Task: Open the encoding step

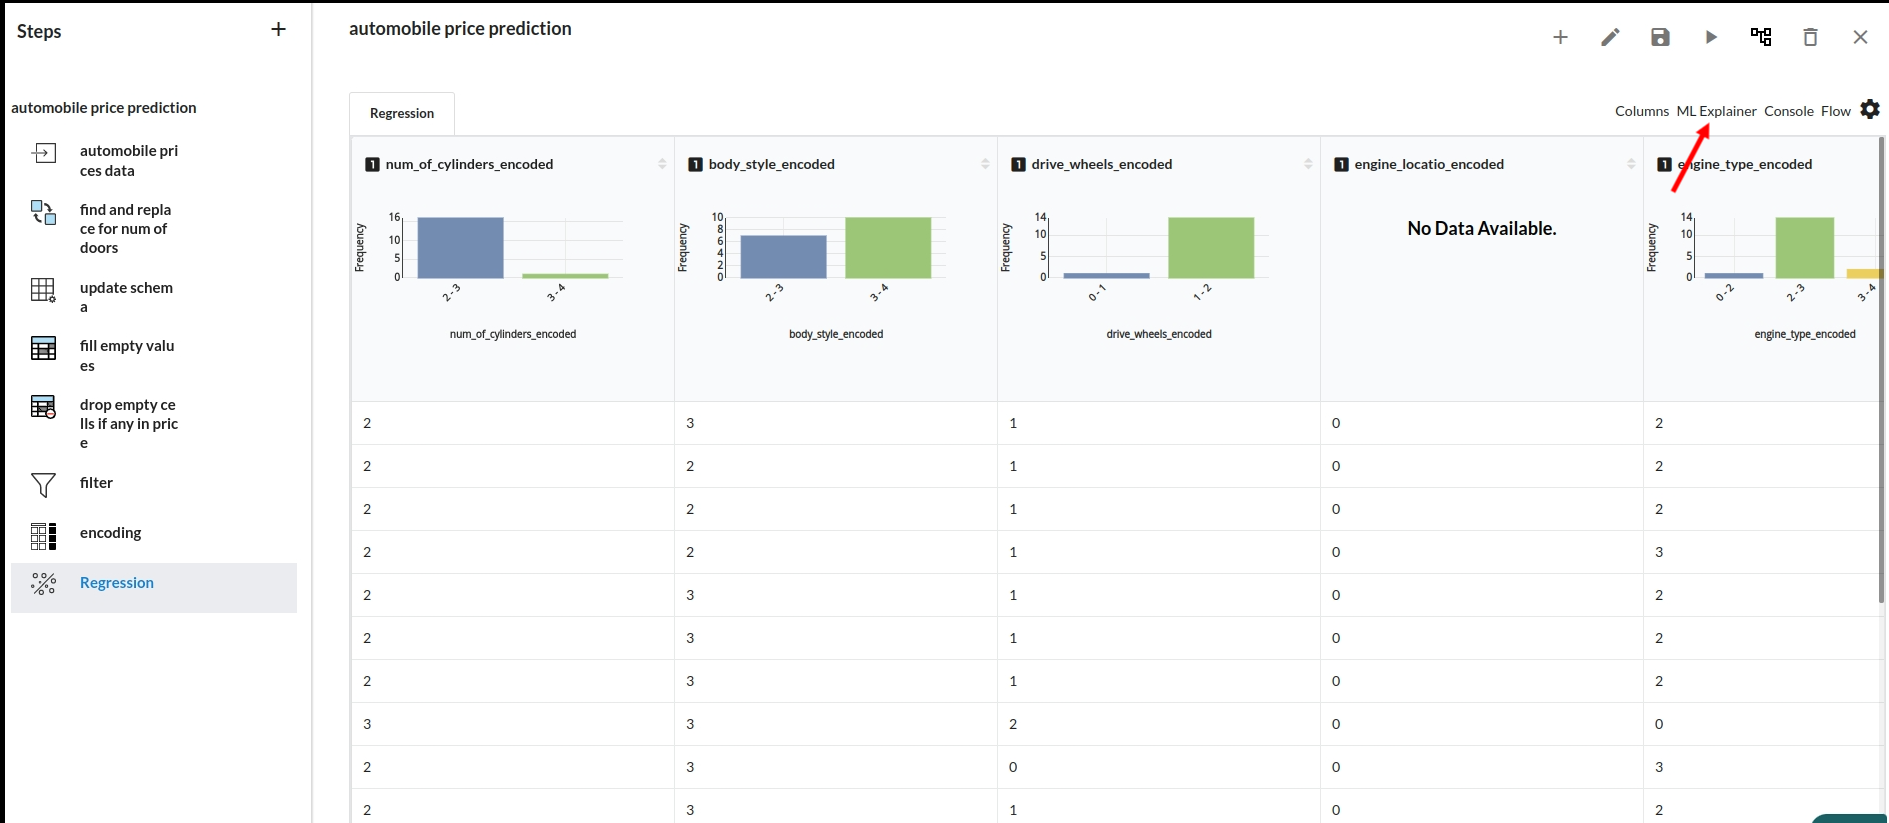Action: coord(110,533)
